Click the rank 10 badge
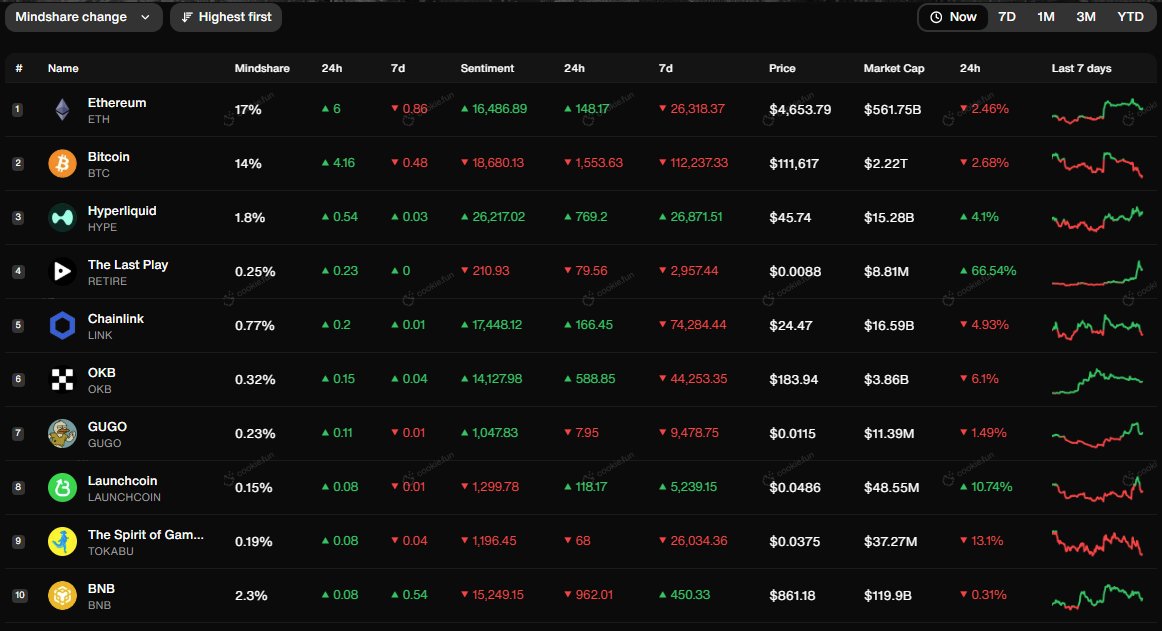Screen dimensions: 1162x631 click(20, 595)
